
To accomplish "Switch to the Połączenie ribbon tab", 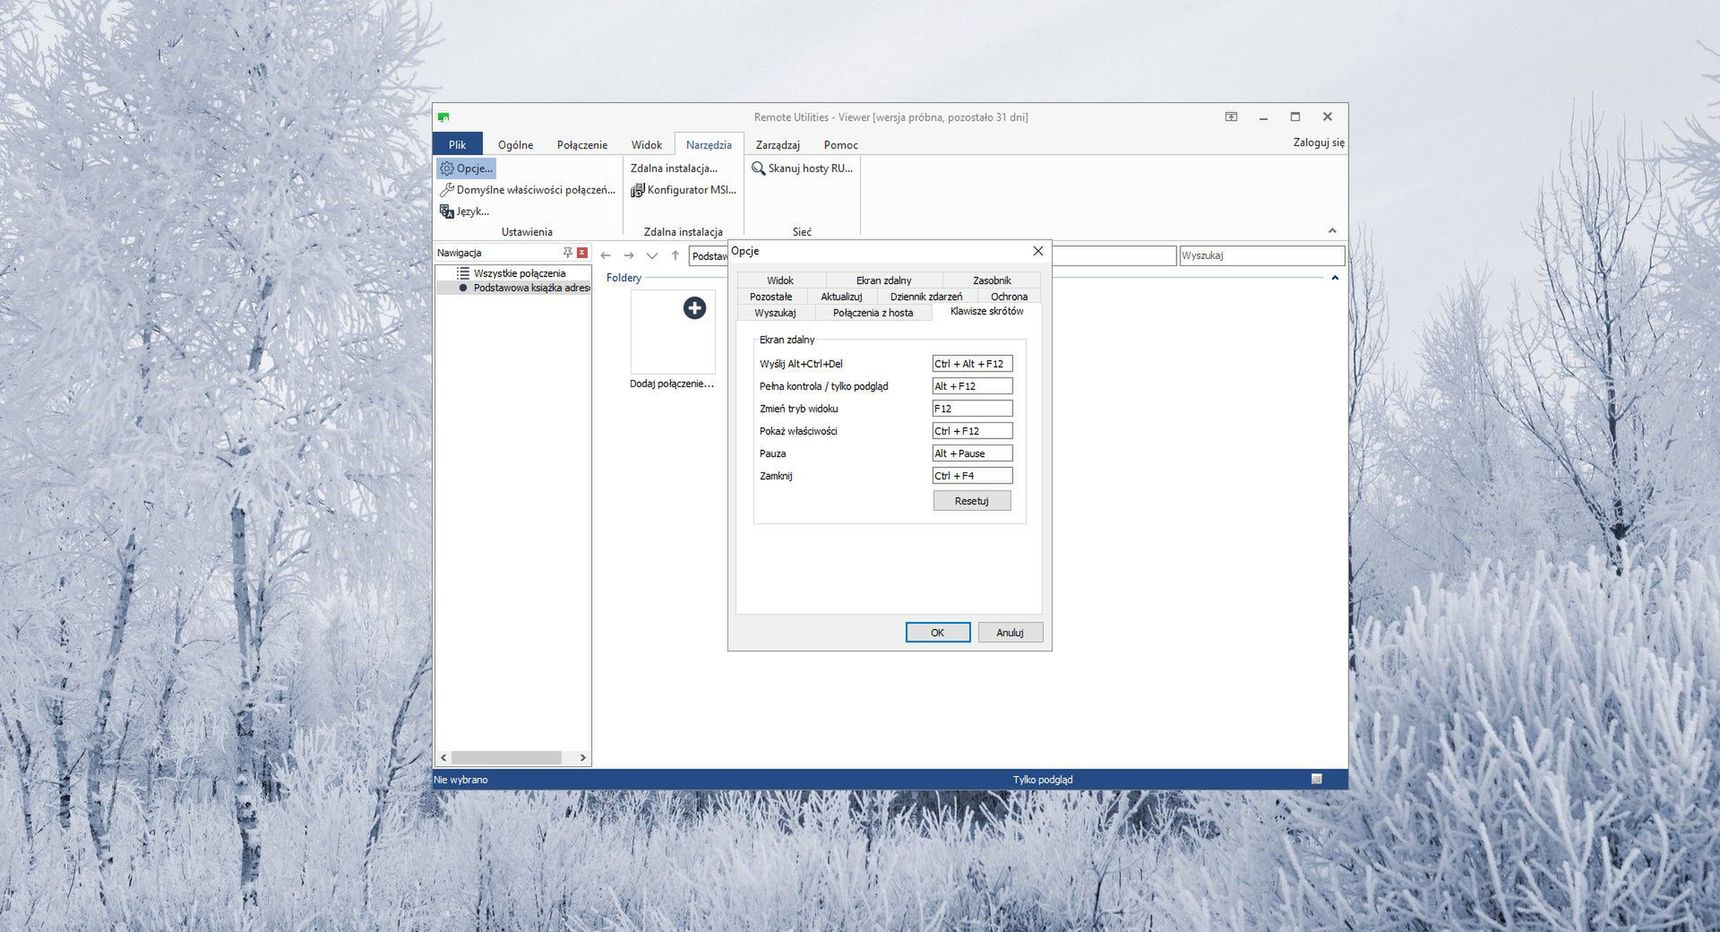I will (x=582, y=145).
